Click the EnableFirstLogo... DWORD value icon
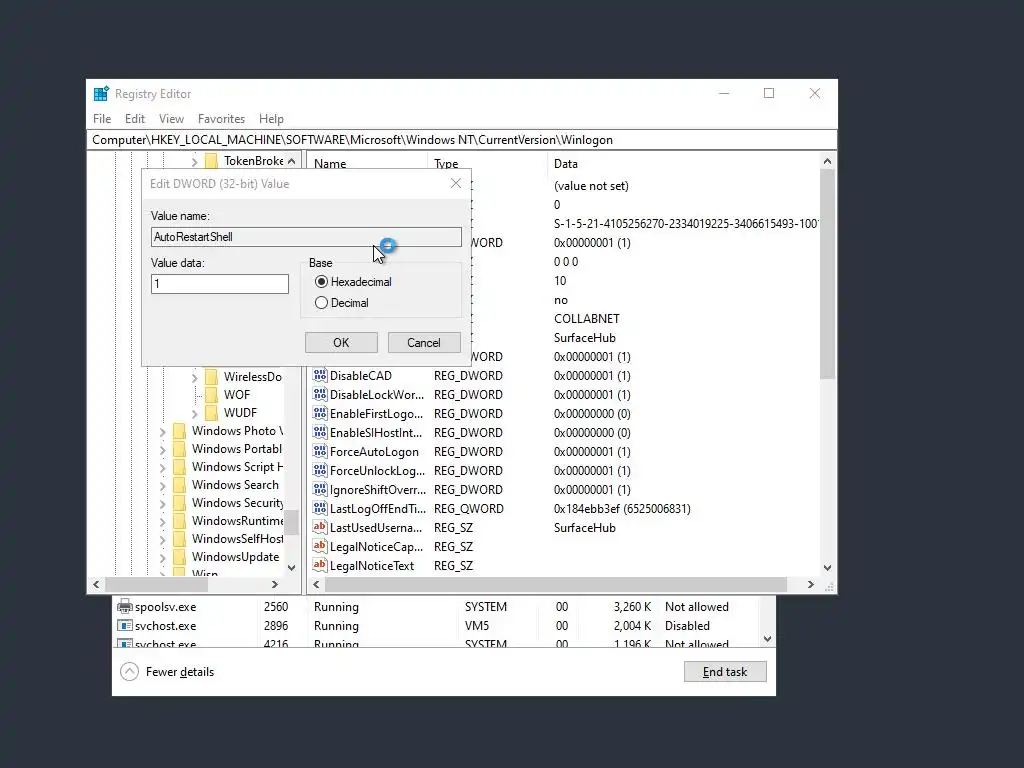The width and height of the screenshot is (1024, 768). click(319, 413)
